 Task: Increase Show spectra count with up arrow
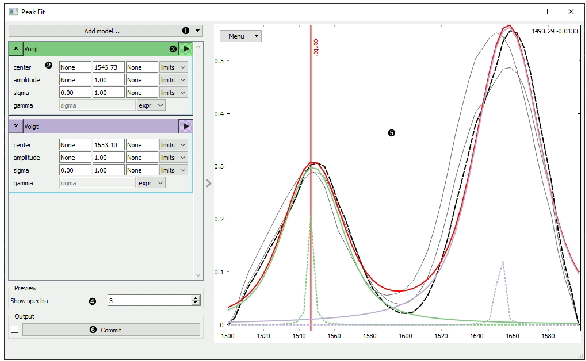pos(196,298)
